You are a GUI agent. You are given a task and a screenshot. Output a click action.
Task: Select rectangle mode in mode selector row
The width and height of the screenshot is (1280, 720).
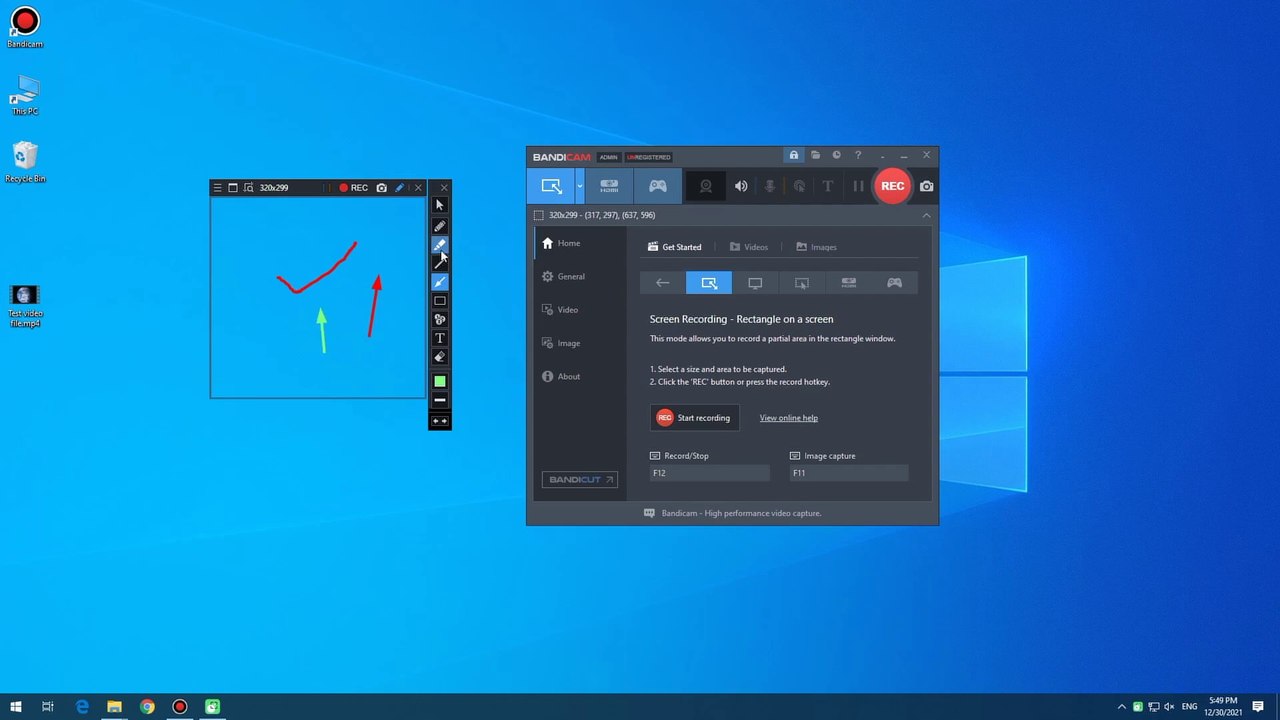tap(709, 283)
